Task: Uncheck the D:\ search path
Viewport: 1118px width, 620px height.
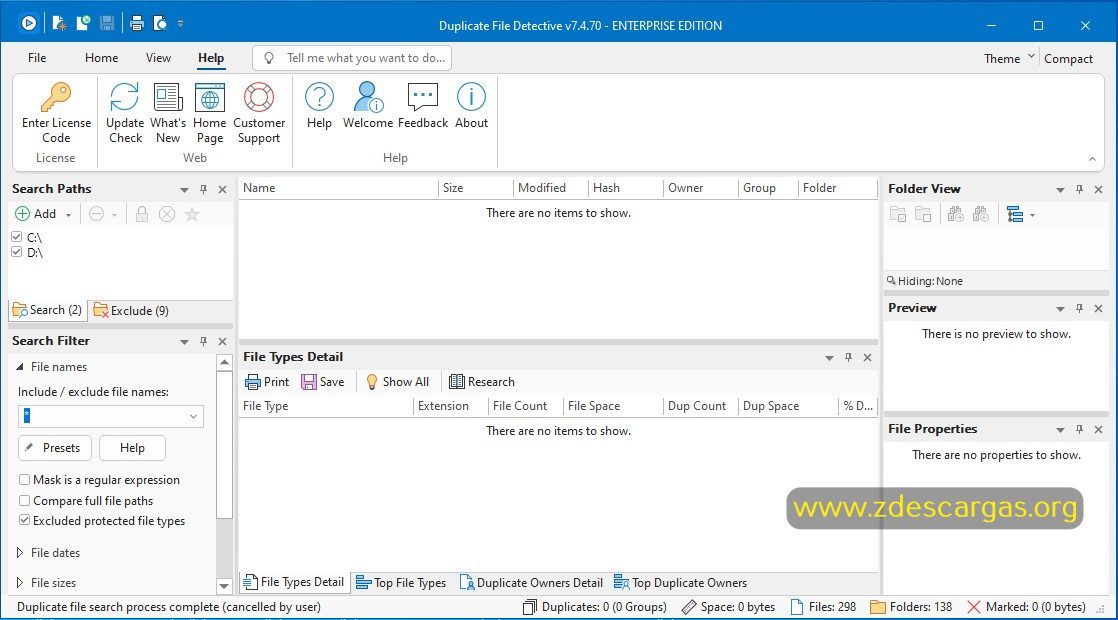Action: pyautogui.click(x=17, y=252)
